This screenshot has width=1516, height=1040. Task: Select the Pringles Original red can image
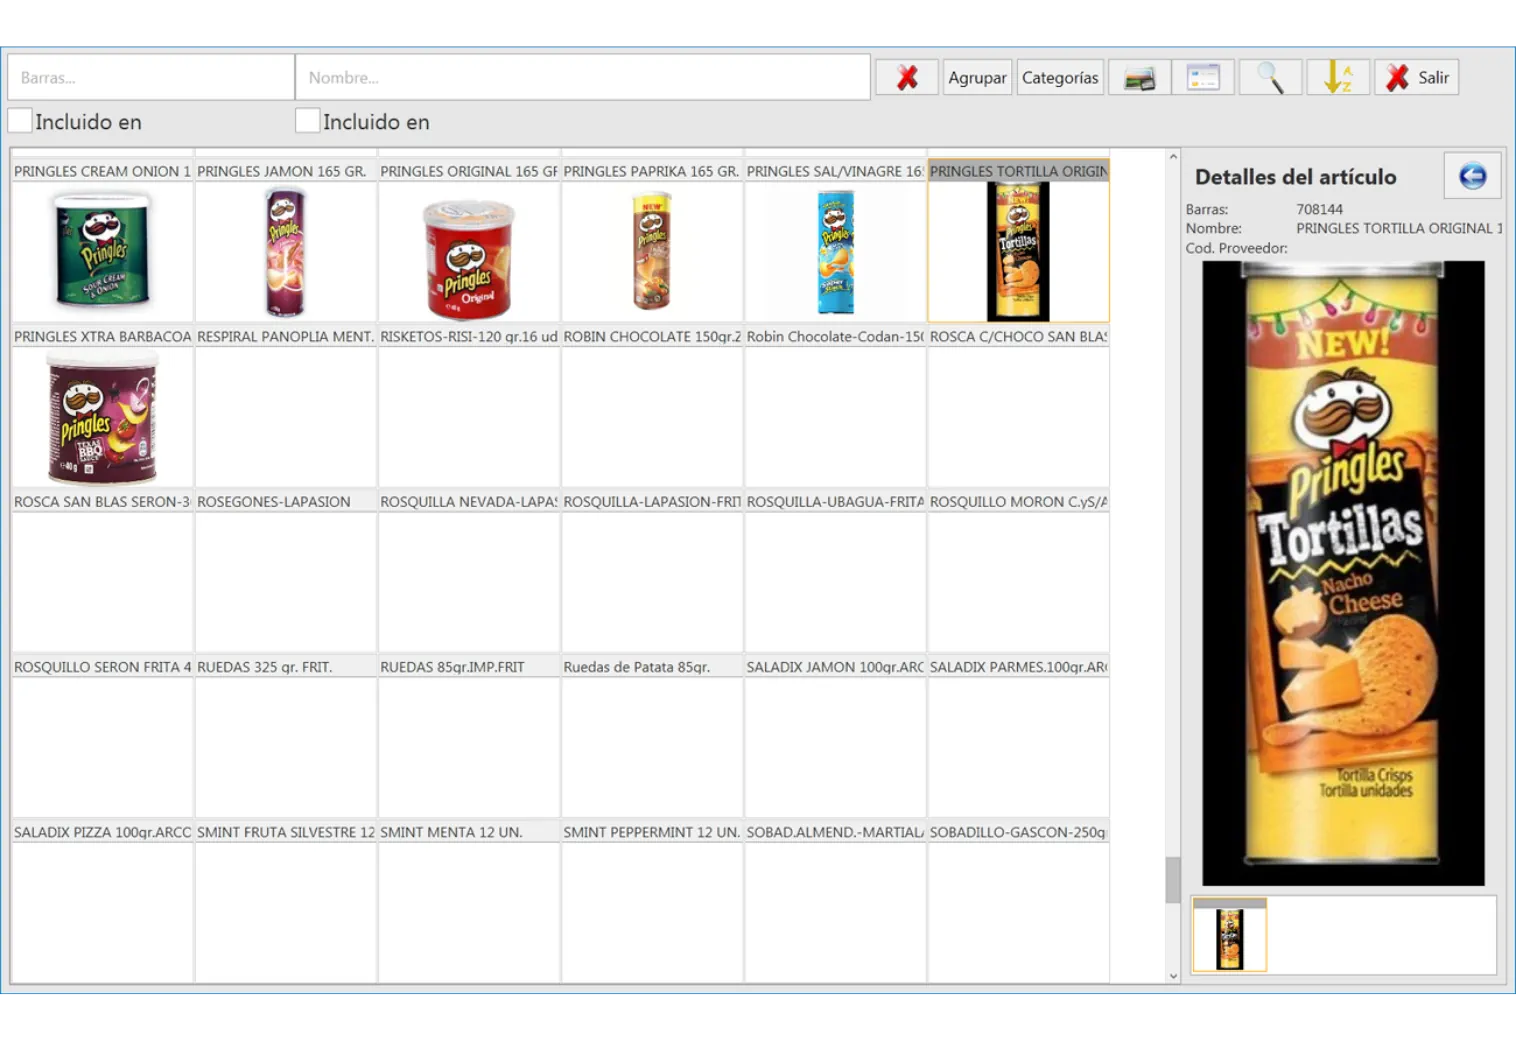click(468, 256)
